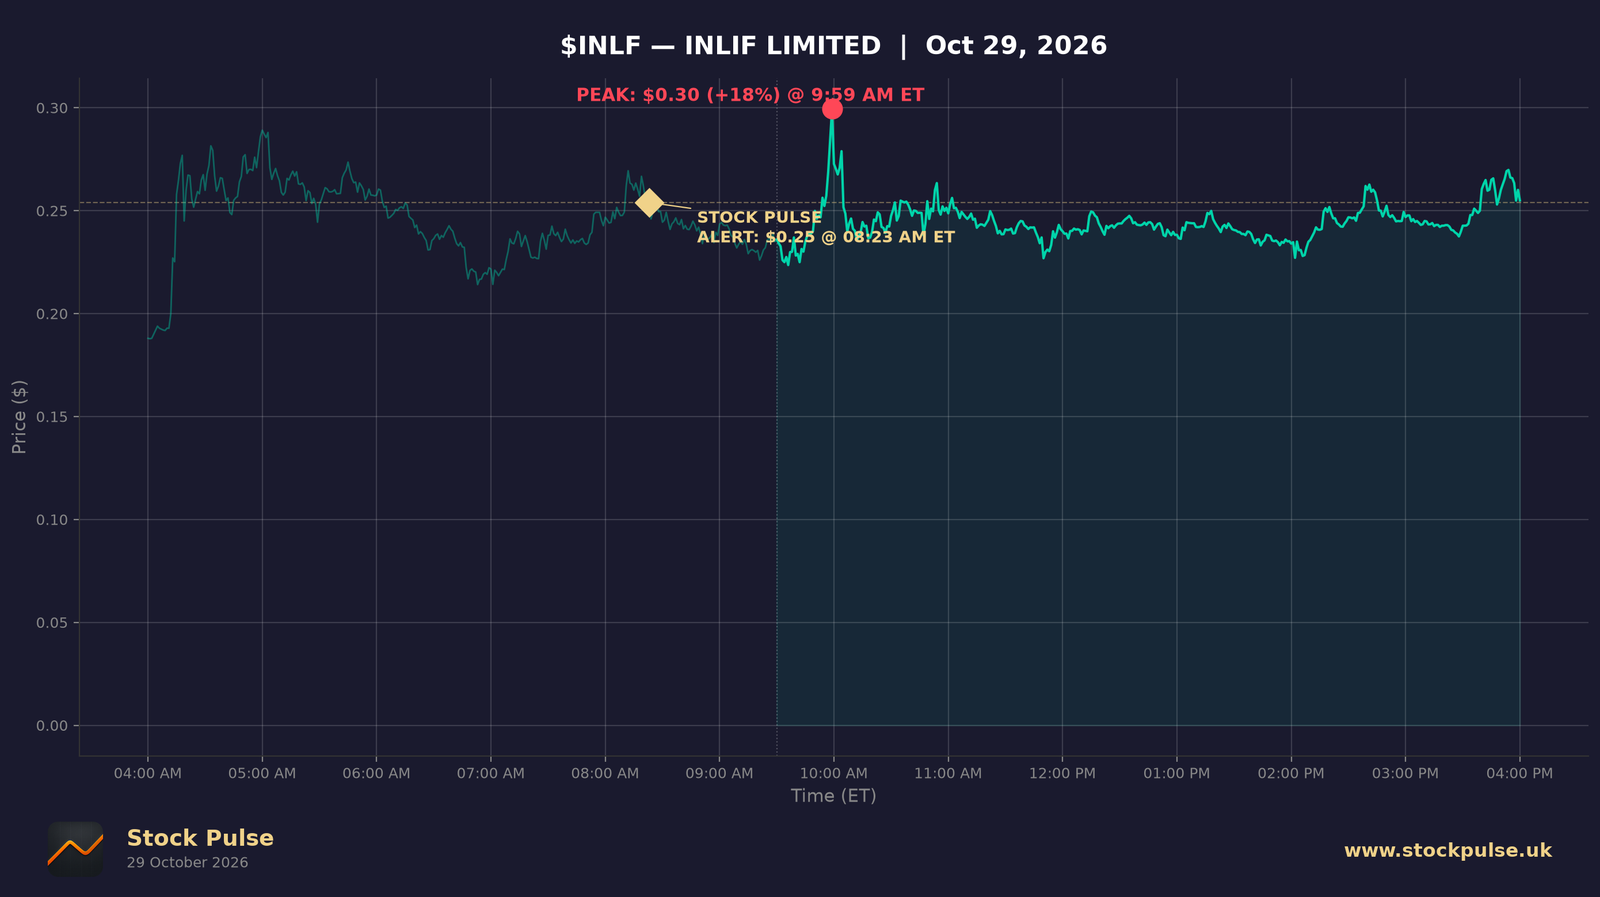The height and width of the screenshot is (897, 1600).
Task: Click the 'Stock Pulse' brand name in footer
Action: [200, 838]
